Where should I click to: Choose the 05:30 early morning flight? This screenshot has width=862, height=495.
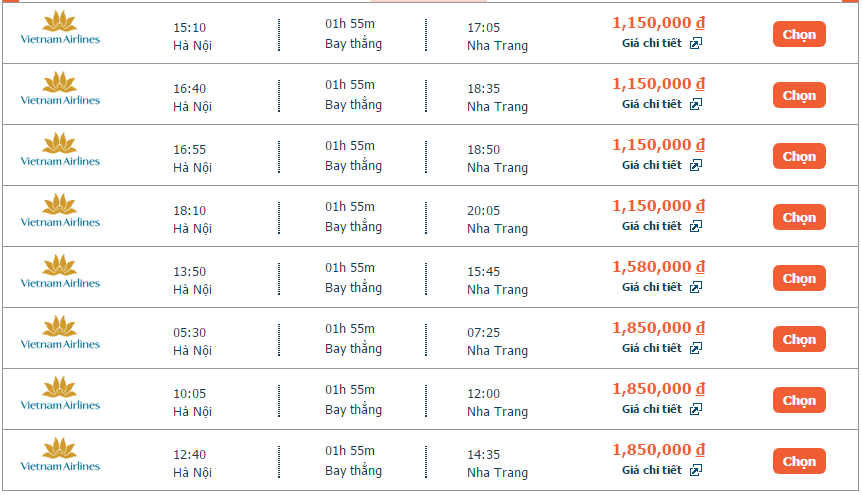(799, 339)
